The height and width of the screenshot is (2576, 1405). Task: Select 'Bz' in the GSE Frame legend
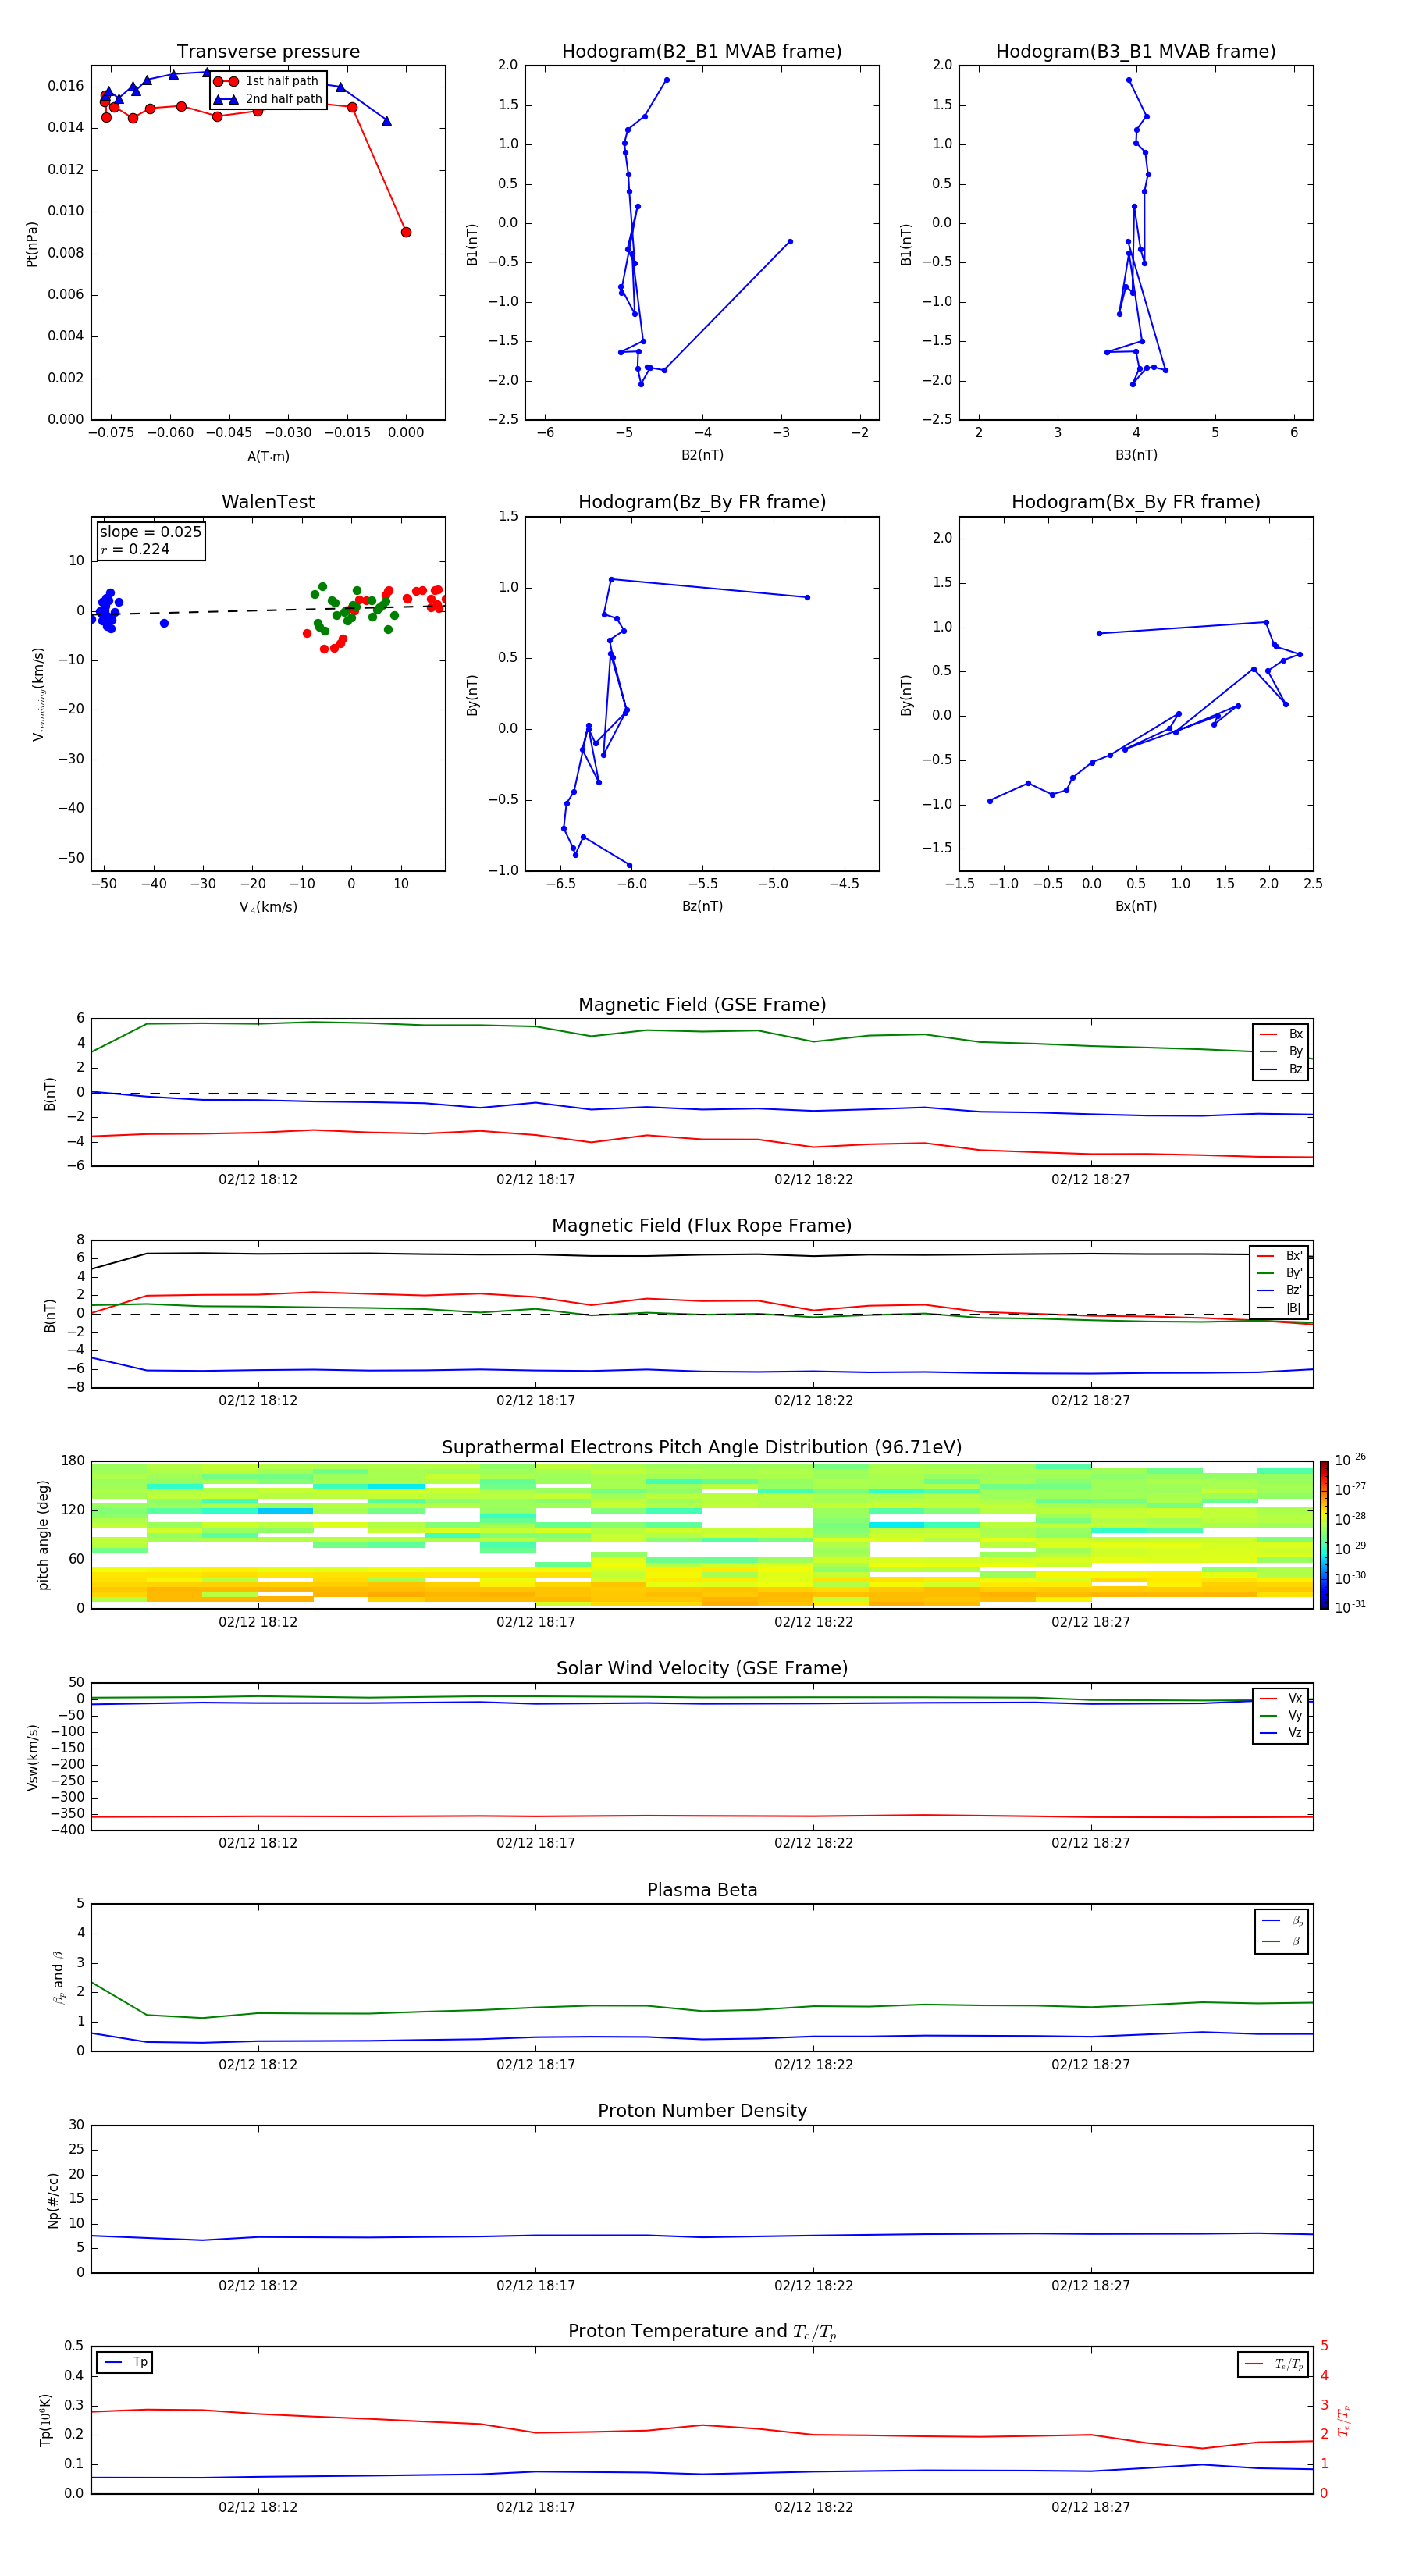click(x=1281, y=1069)
